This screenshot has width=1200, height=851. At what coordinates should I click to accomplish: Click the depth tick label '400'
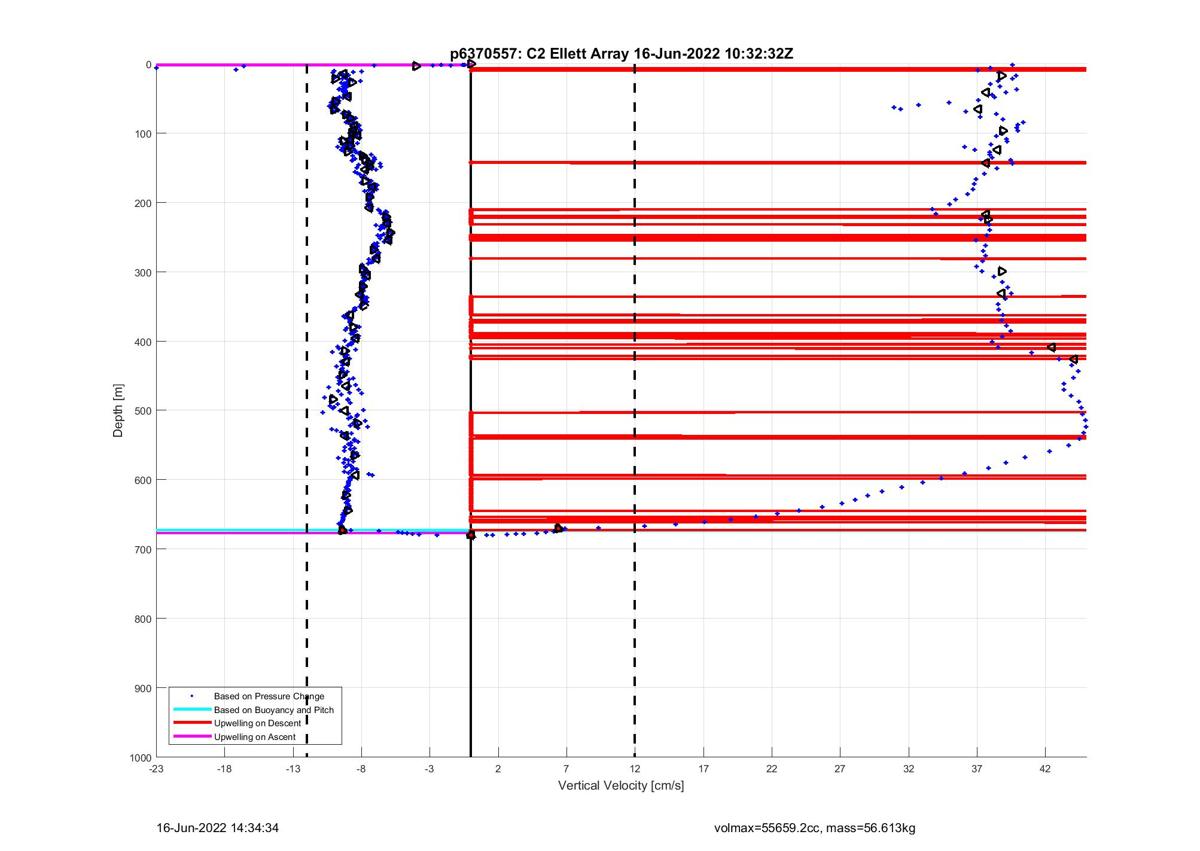(142, 342)
